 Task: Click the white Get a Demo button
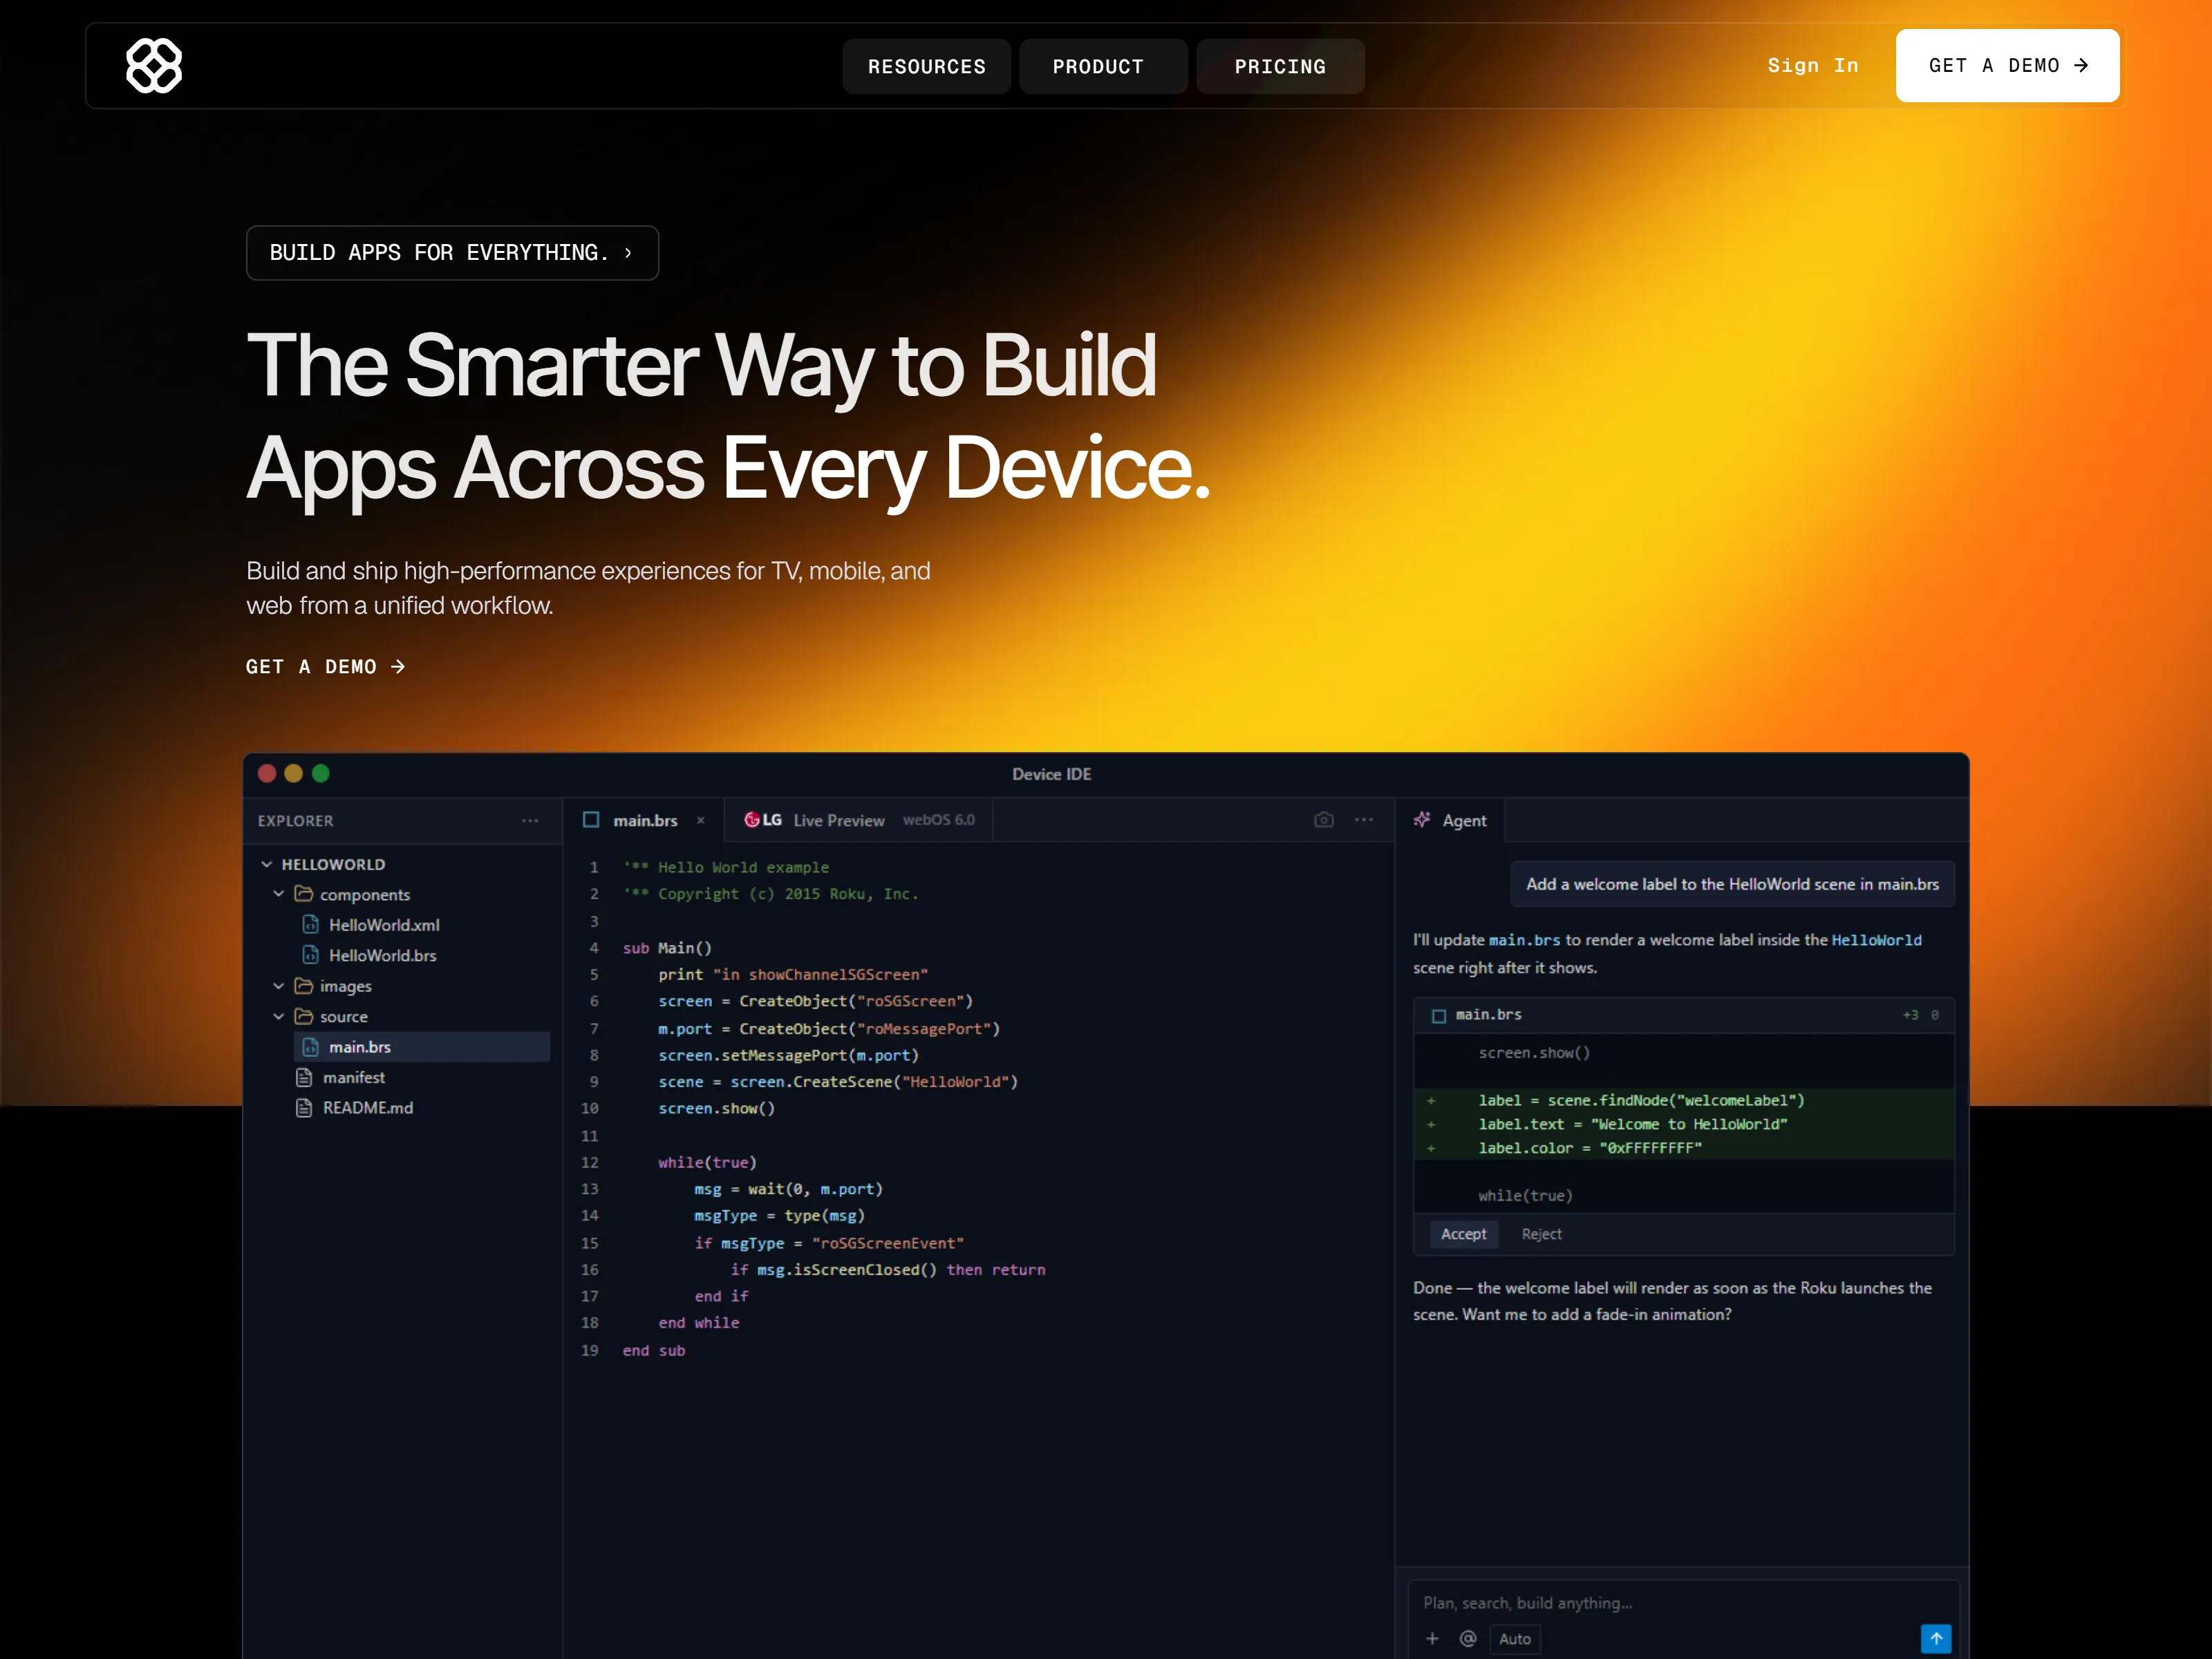click(x=2007, y=66)
